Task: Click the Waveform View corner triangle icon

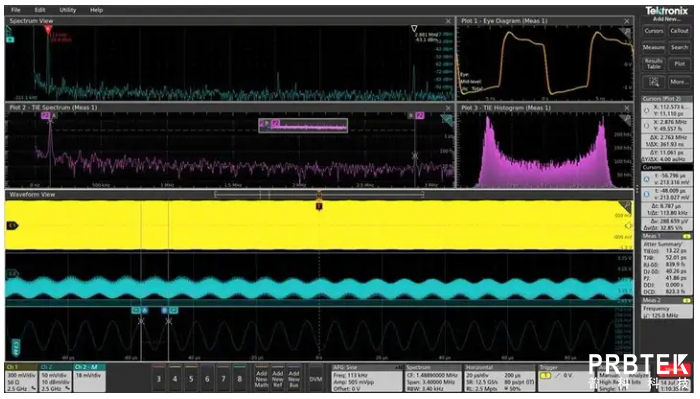Action: (625, 206)
